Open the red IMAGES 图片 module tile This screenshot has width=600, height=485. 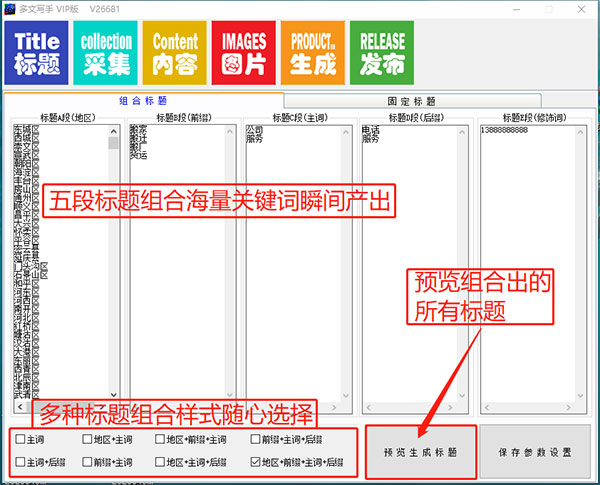[244, 53]
